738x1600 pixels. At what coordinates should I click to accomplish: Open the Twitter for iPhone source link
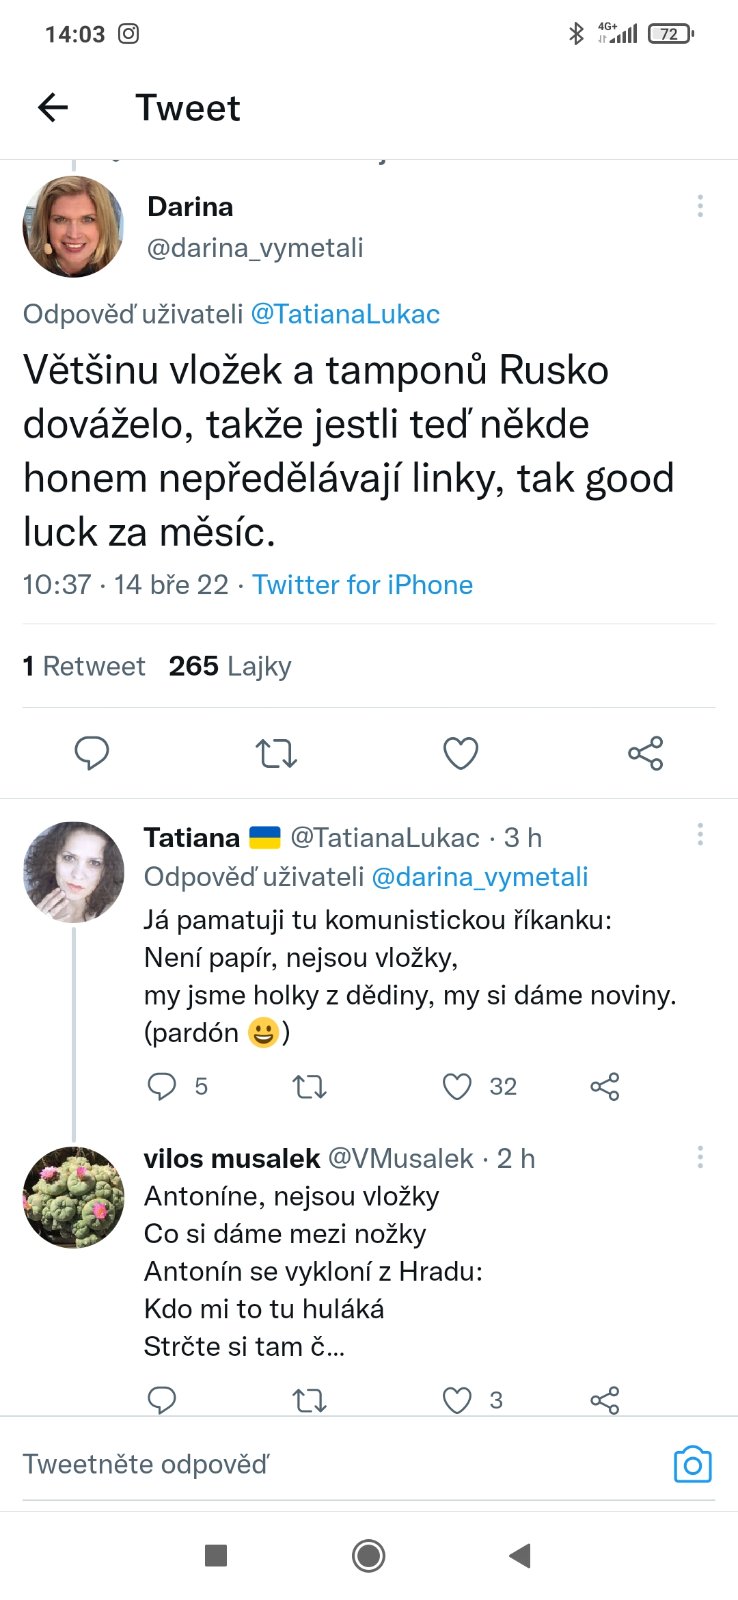(x=362, y=585)
